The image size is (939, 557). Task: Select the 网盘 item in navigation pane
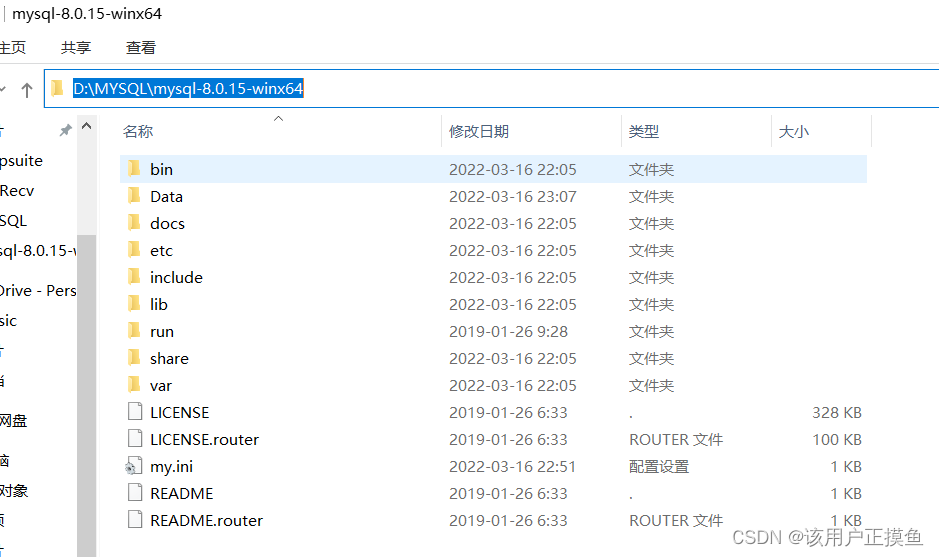(13, 420)
